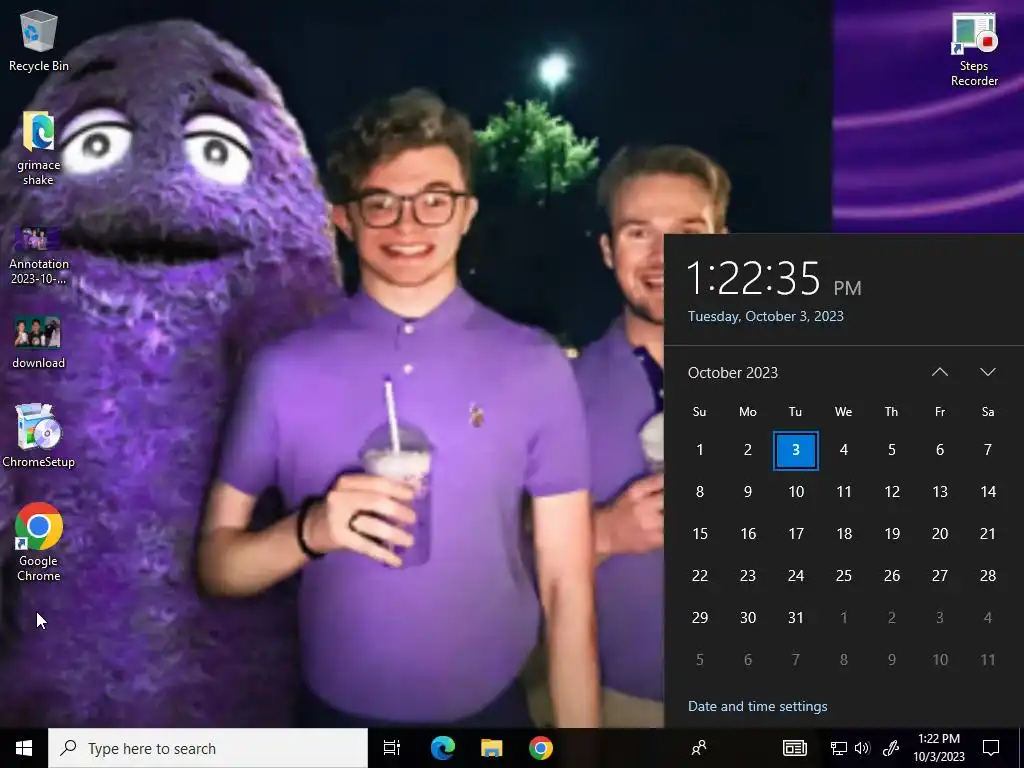Select October 31 in the calendar
1024x768 pixels.
tap(795, 618)
